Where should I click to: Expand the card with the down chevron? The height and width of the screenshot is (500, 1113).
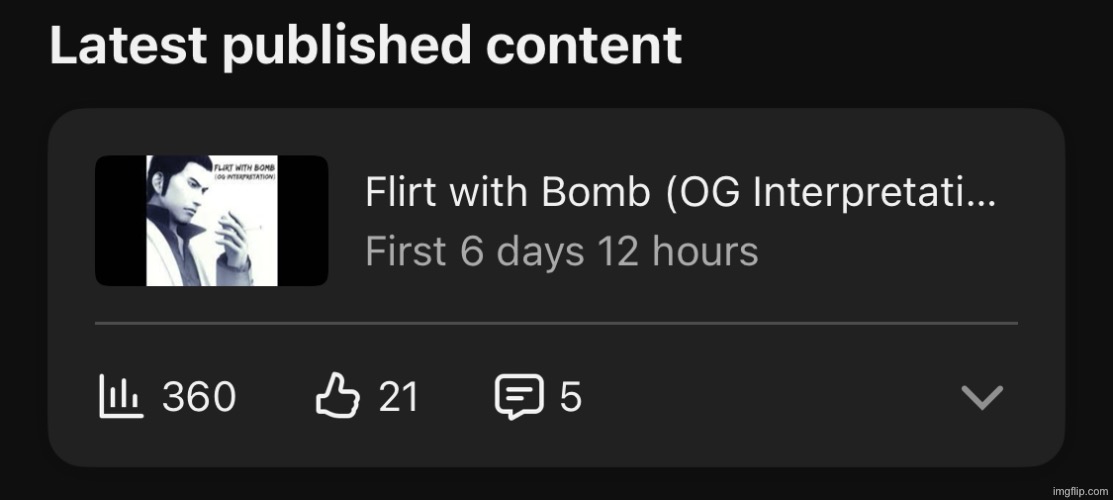coord(982,397)
